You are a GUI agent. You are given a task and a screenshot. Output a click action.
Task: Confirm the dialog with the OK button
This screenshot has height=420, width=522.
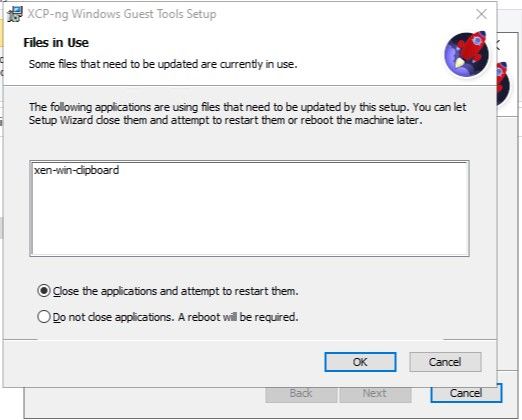click(360, 362)
